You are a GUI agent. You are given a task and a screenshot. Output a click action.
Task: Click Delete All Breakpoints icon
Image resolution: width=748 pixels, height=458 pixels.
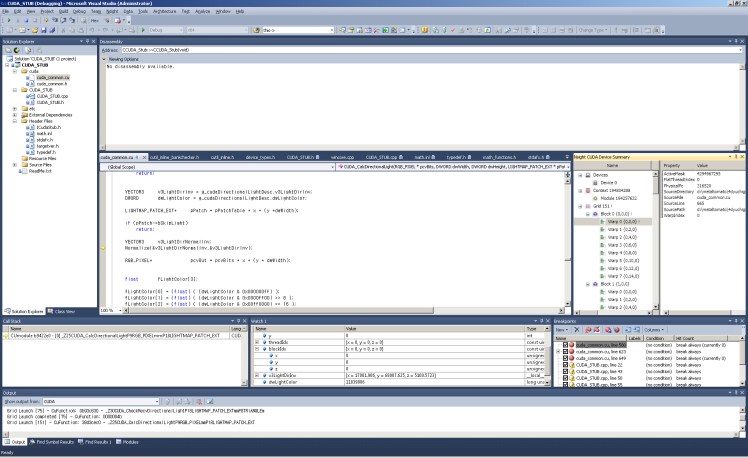click(588, 330)
